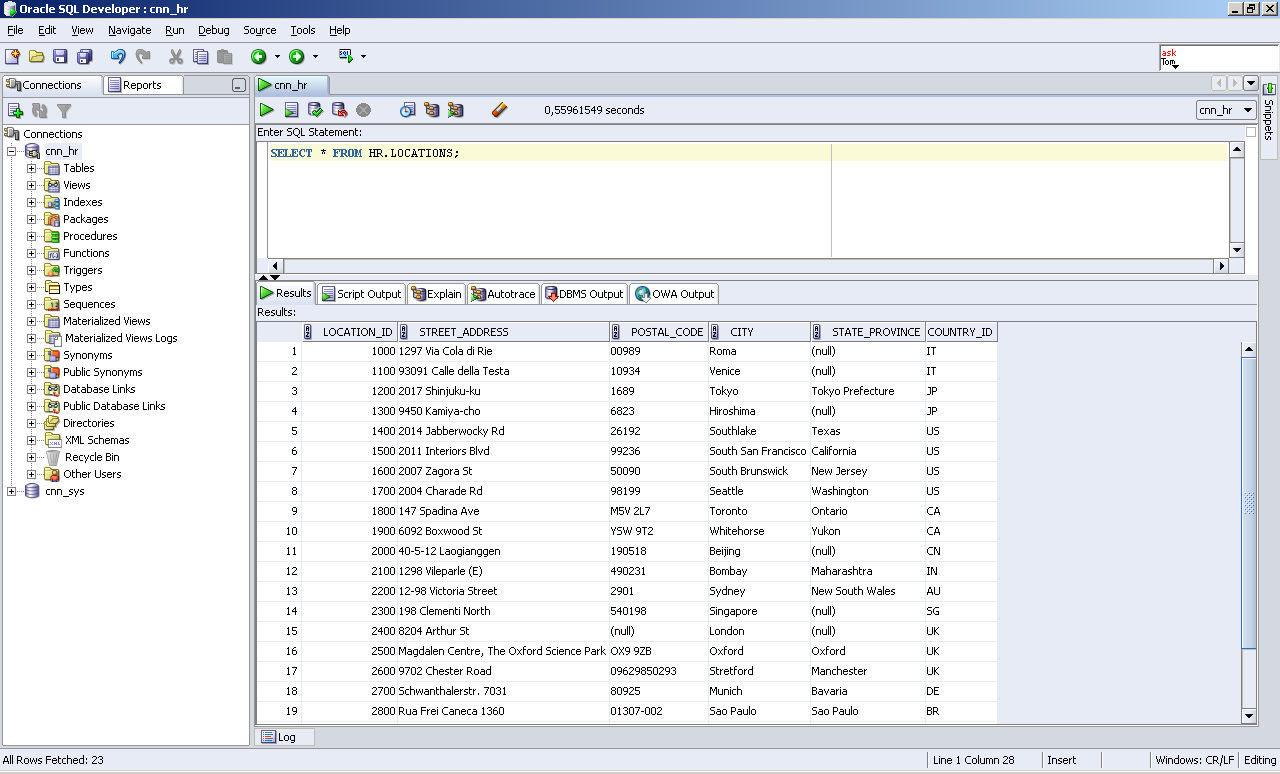
Task: Expand the cnn_sys connection node
Action: [x=11, y=491]
